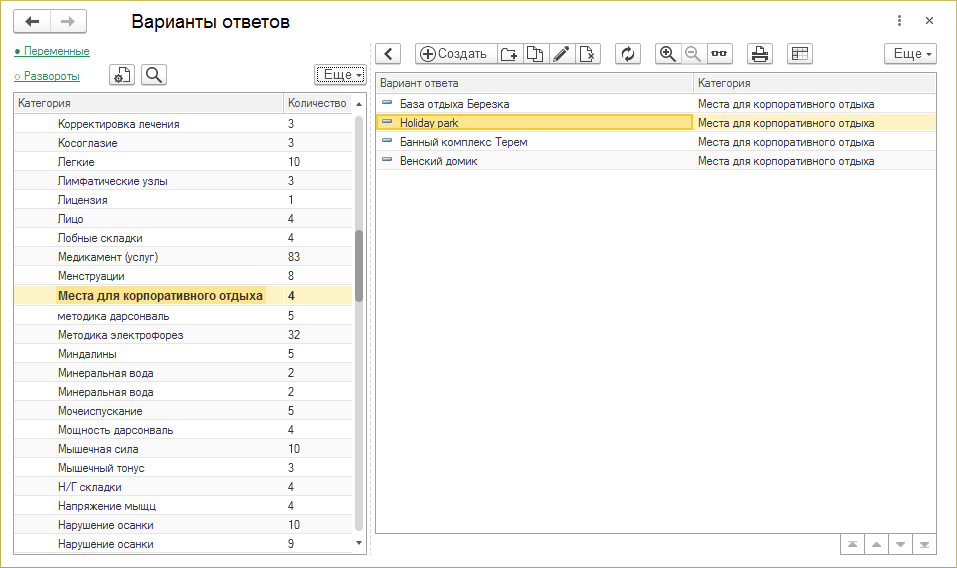Open the left panel Еще dropdown
The image size is (957, 568).
tap(340, 75)
